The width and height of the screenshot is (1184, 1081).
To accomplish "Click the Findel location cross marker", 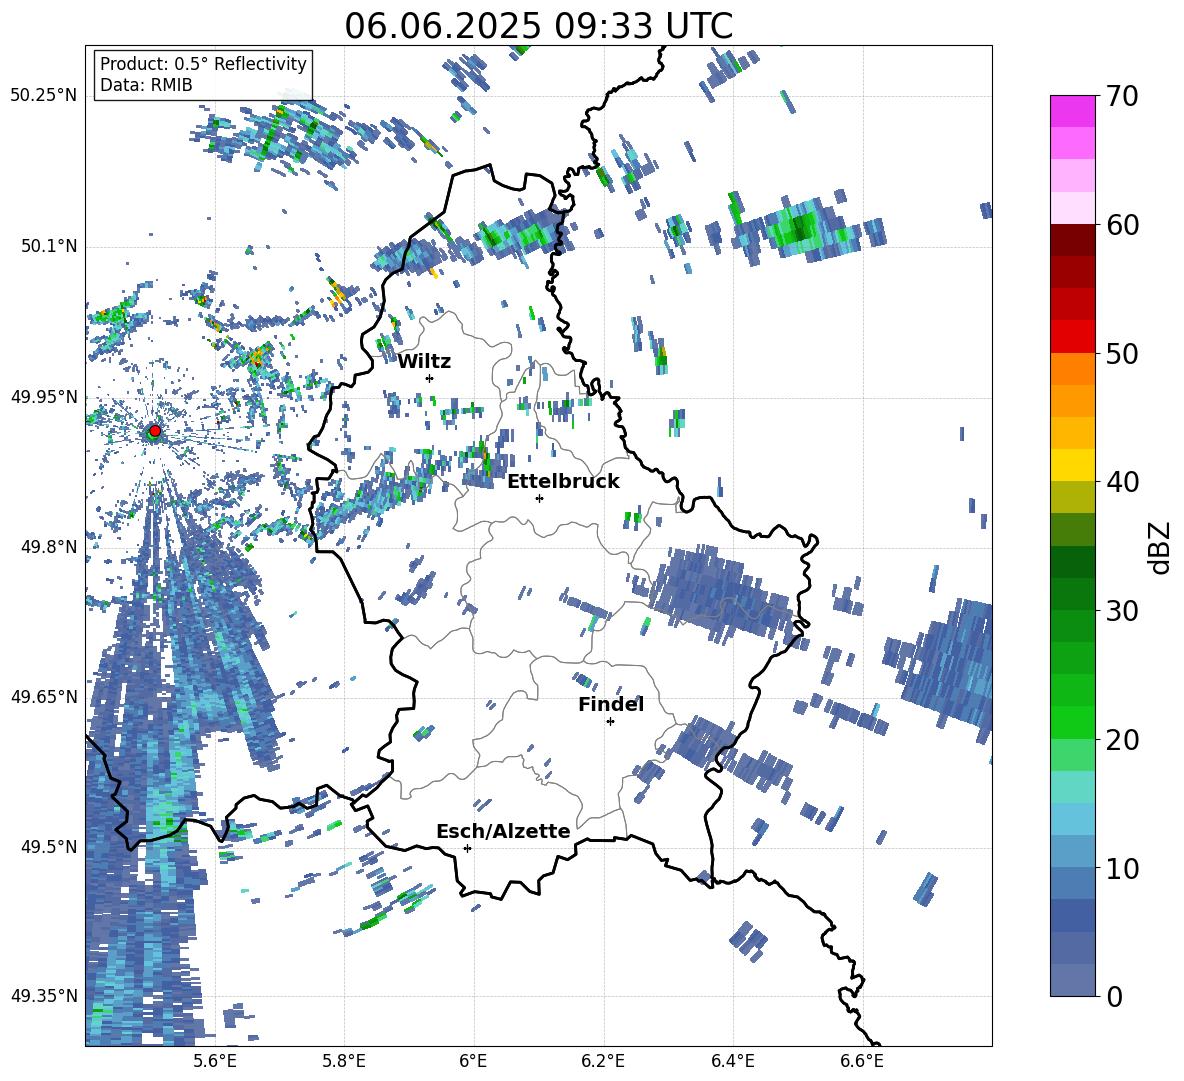I will tap(610, 722).
